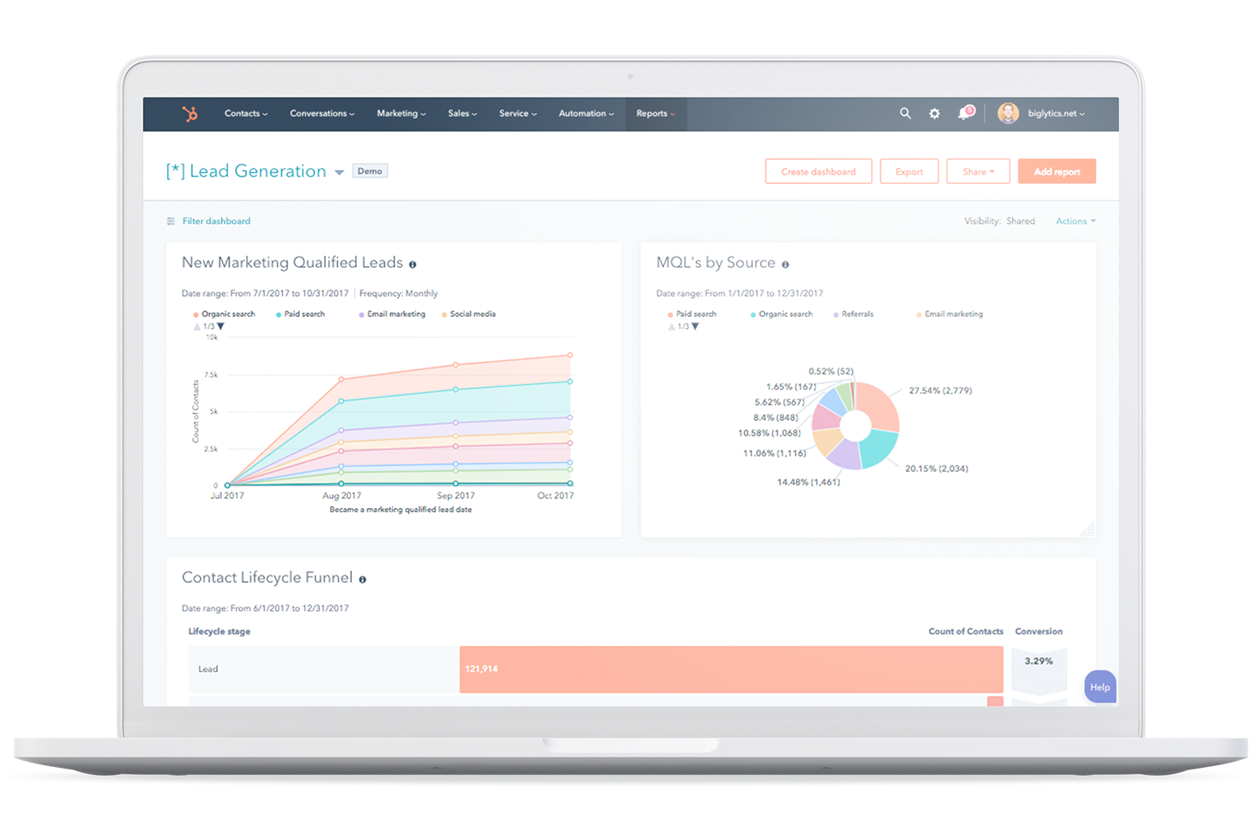The image size is (1250, 840).
Task: Grab the resize handle on MQL's by Source card
Action: point(1088,529)
